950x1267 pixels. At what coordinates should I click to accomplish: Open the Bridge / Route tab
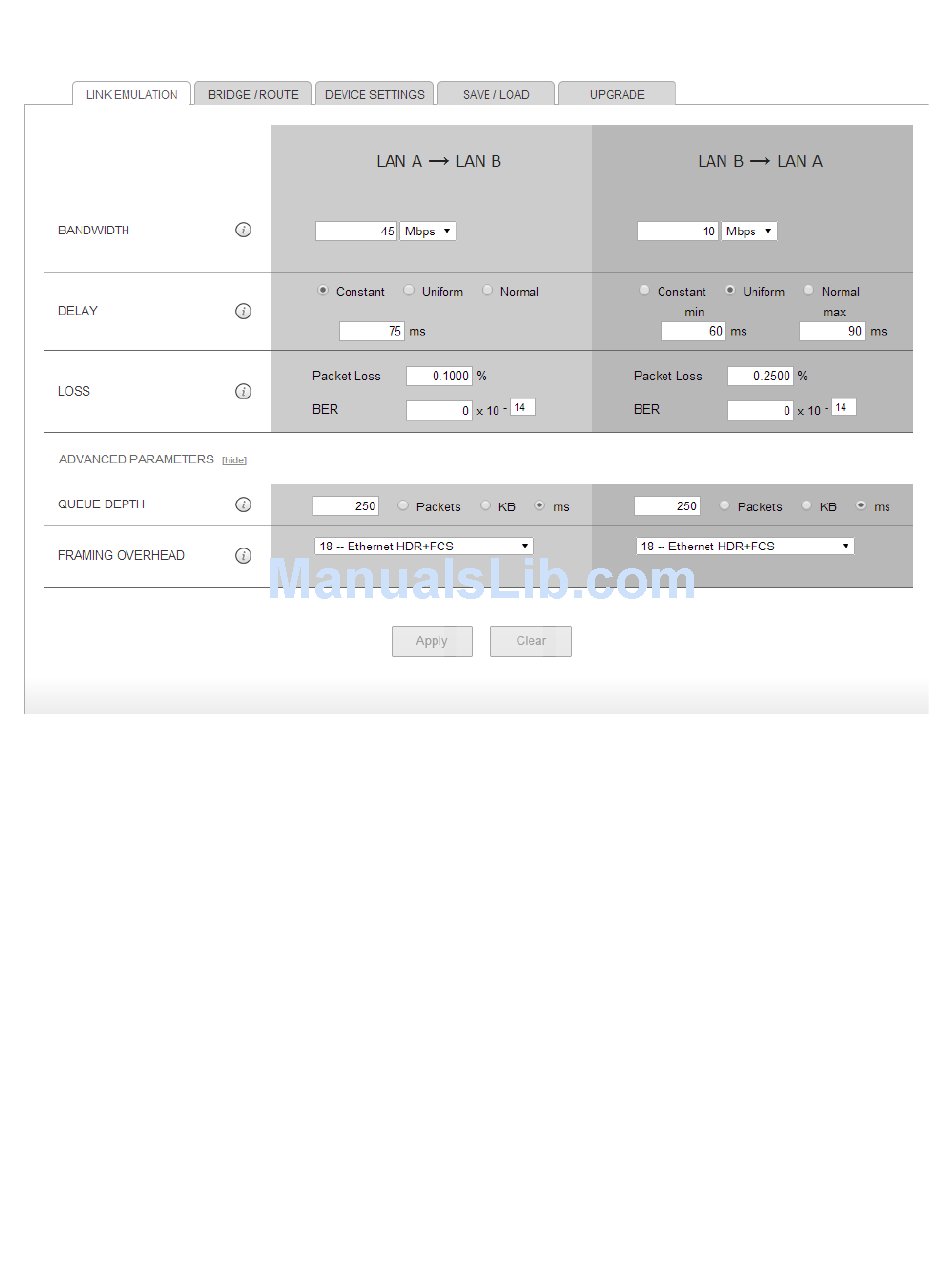click(x=253, y=94)
